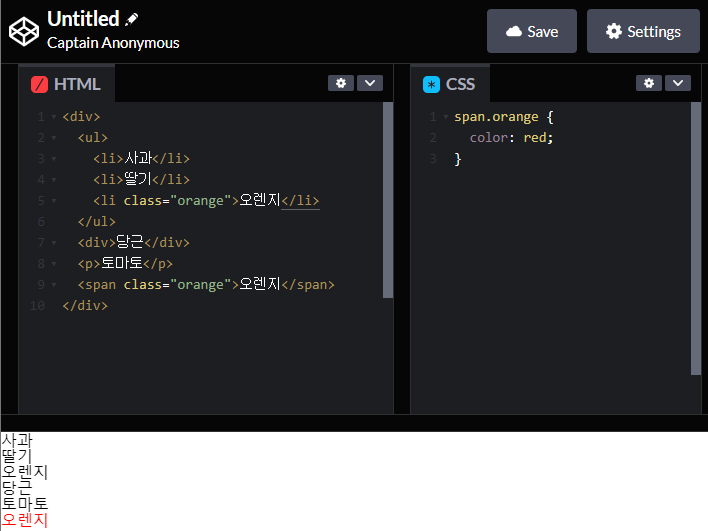Click CSS line number 2
This screenshot has height=531, width=708.
(433, 138)
